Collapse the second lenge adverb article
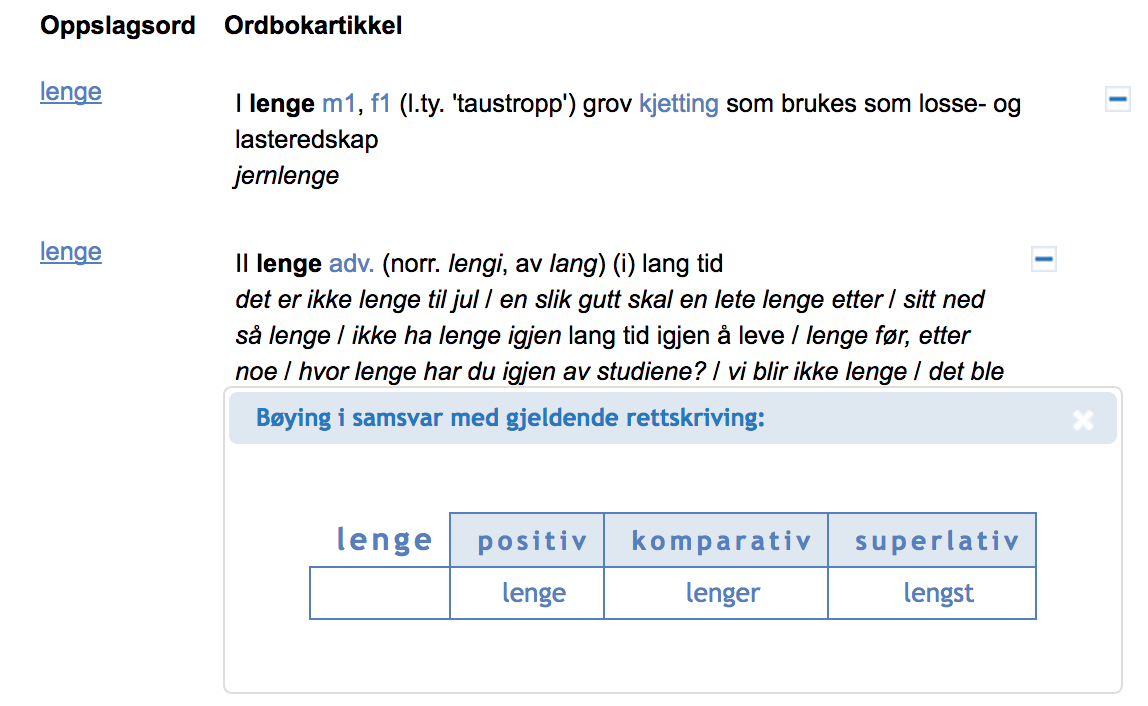The image size is (1148, 706). (1043, 259)
